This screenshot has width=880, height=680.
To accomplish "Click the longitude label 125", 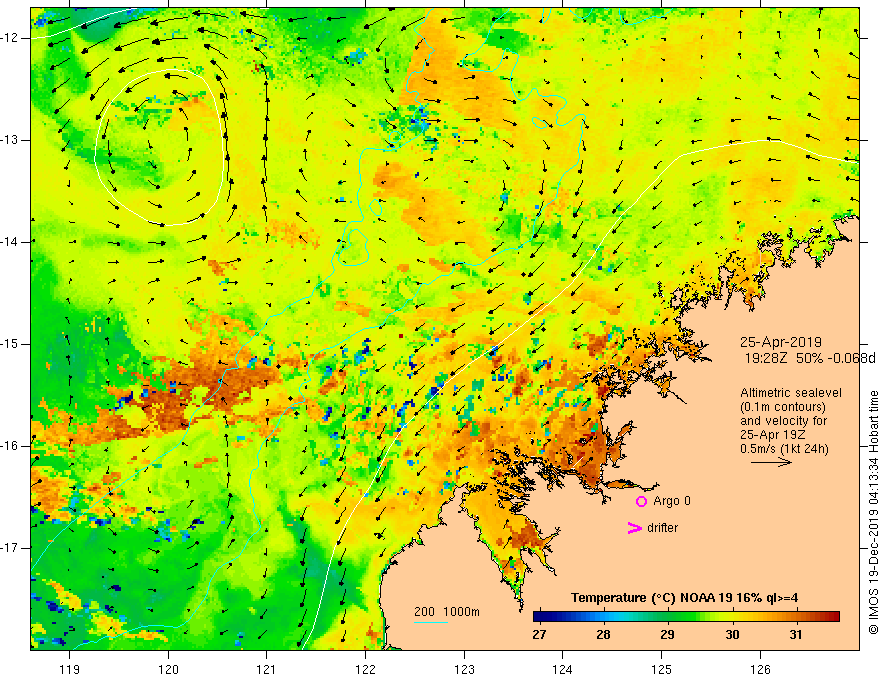I will [662, 669].
